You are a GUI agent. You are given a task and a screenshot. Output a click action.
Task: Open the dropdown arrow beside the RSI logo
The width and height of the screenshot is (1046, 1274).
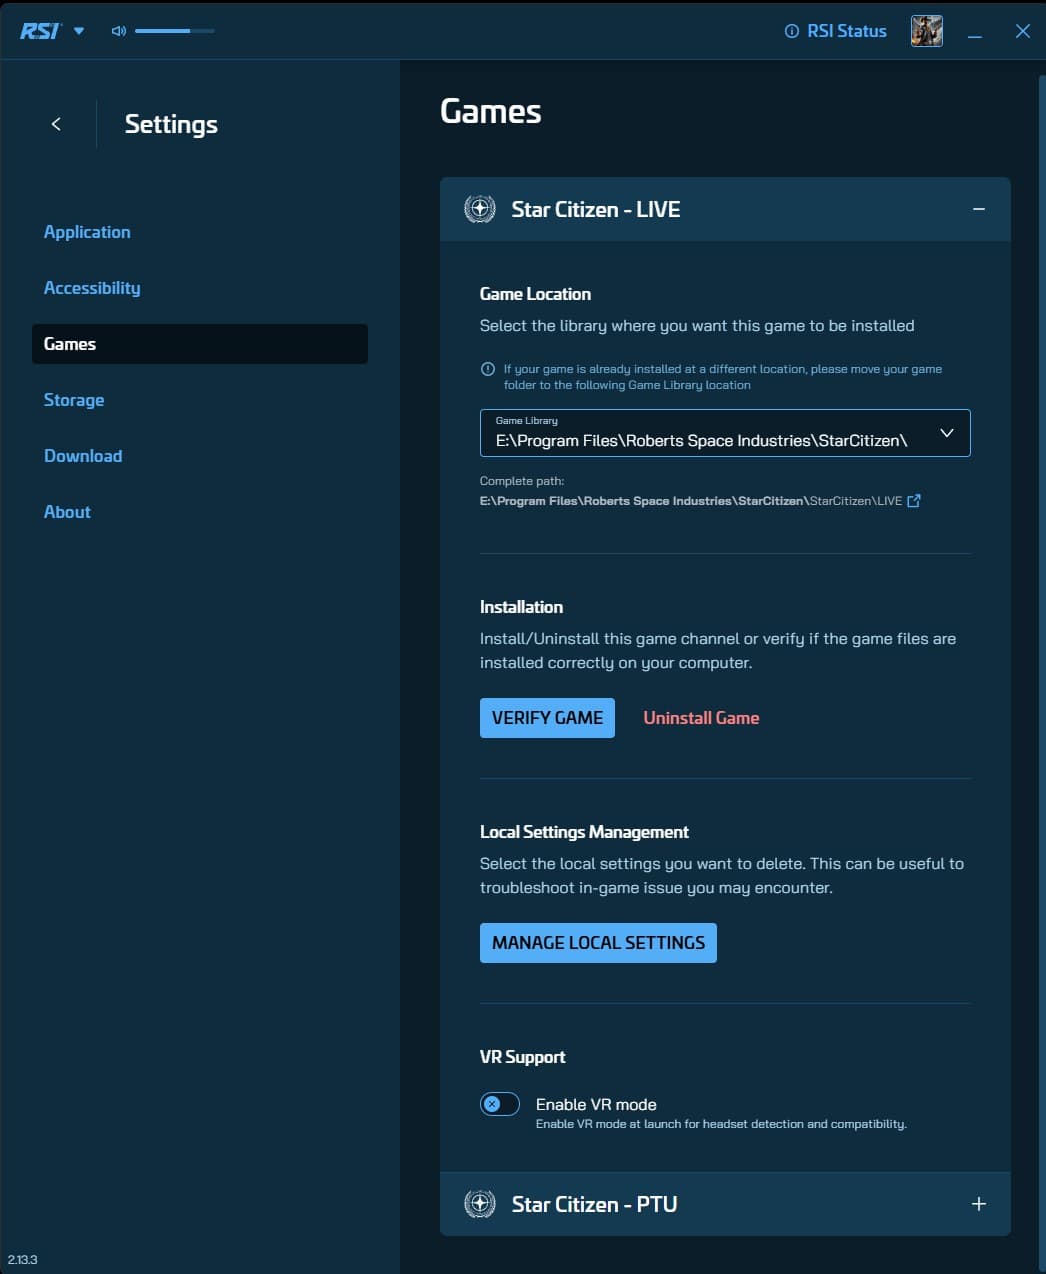tap(79, 31)
